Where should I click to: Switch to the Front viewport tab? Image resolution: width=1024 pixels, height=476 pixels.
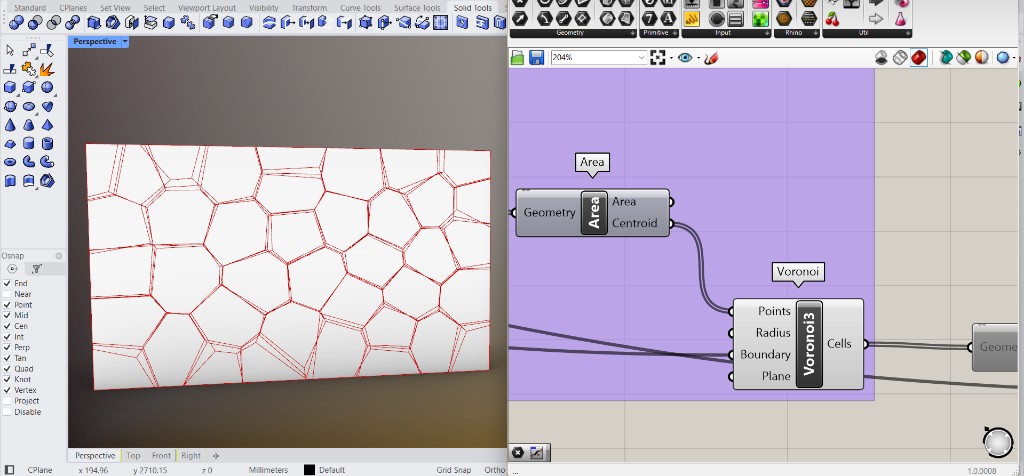(161, 456)
